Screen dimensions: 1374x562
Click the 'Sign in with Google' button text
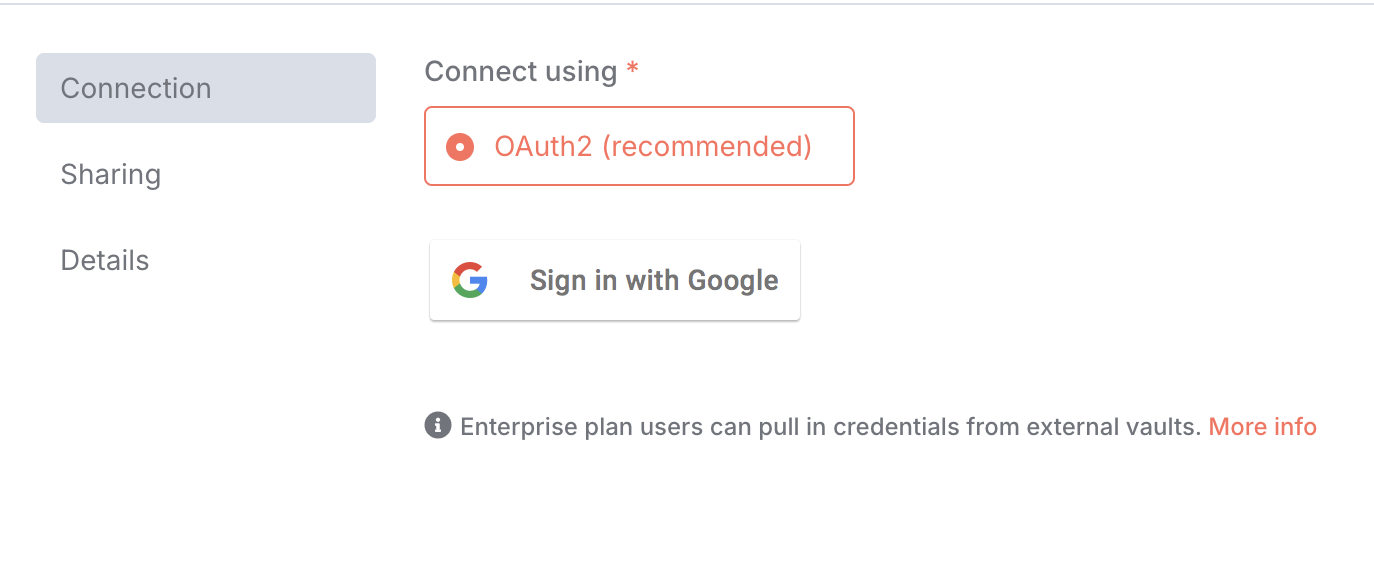tap(654, 280)
